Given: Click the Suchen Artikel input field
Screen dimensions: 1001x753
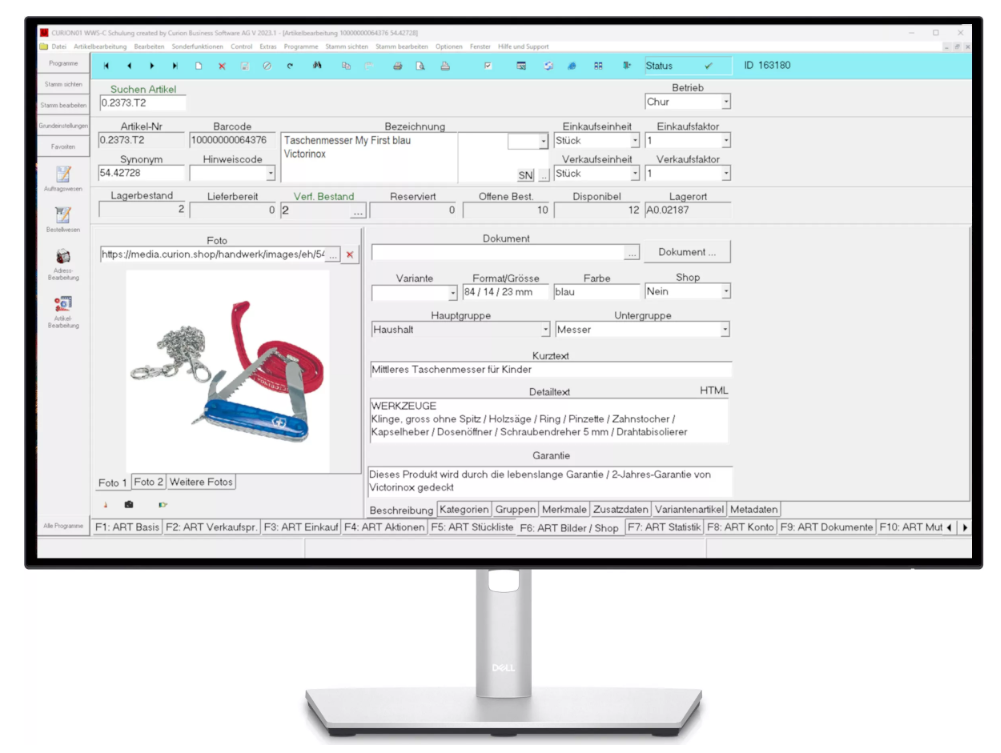Looking at the screenshot, I should coord(142,102).
